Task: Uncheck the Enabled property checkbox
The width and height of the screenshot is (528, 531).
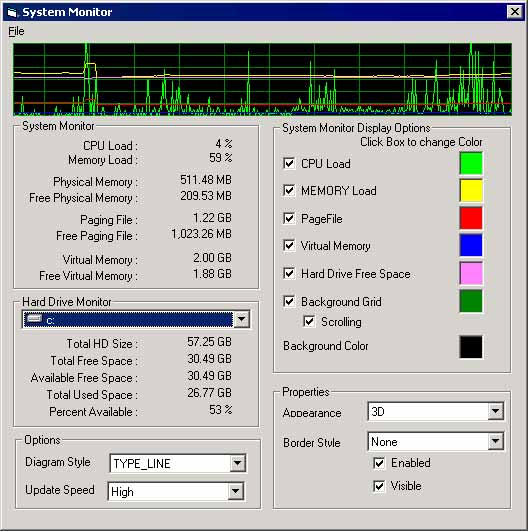Action: [x=379, y=463]
